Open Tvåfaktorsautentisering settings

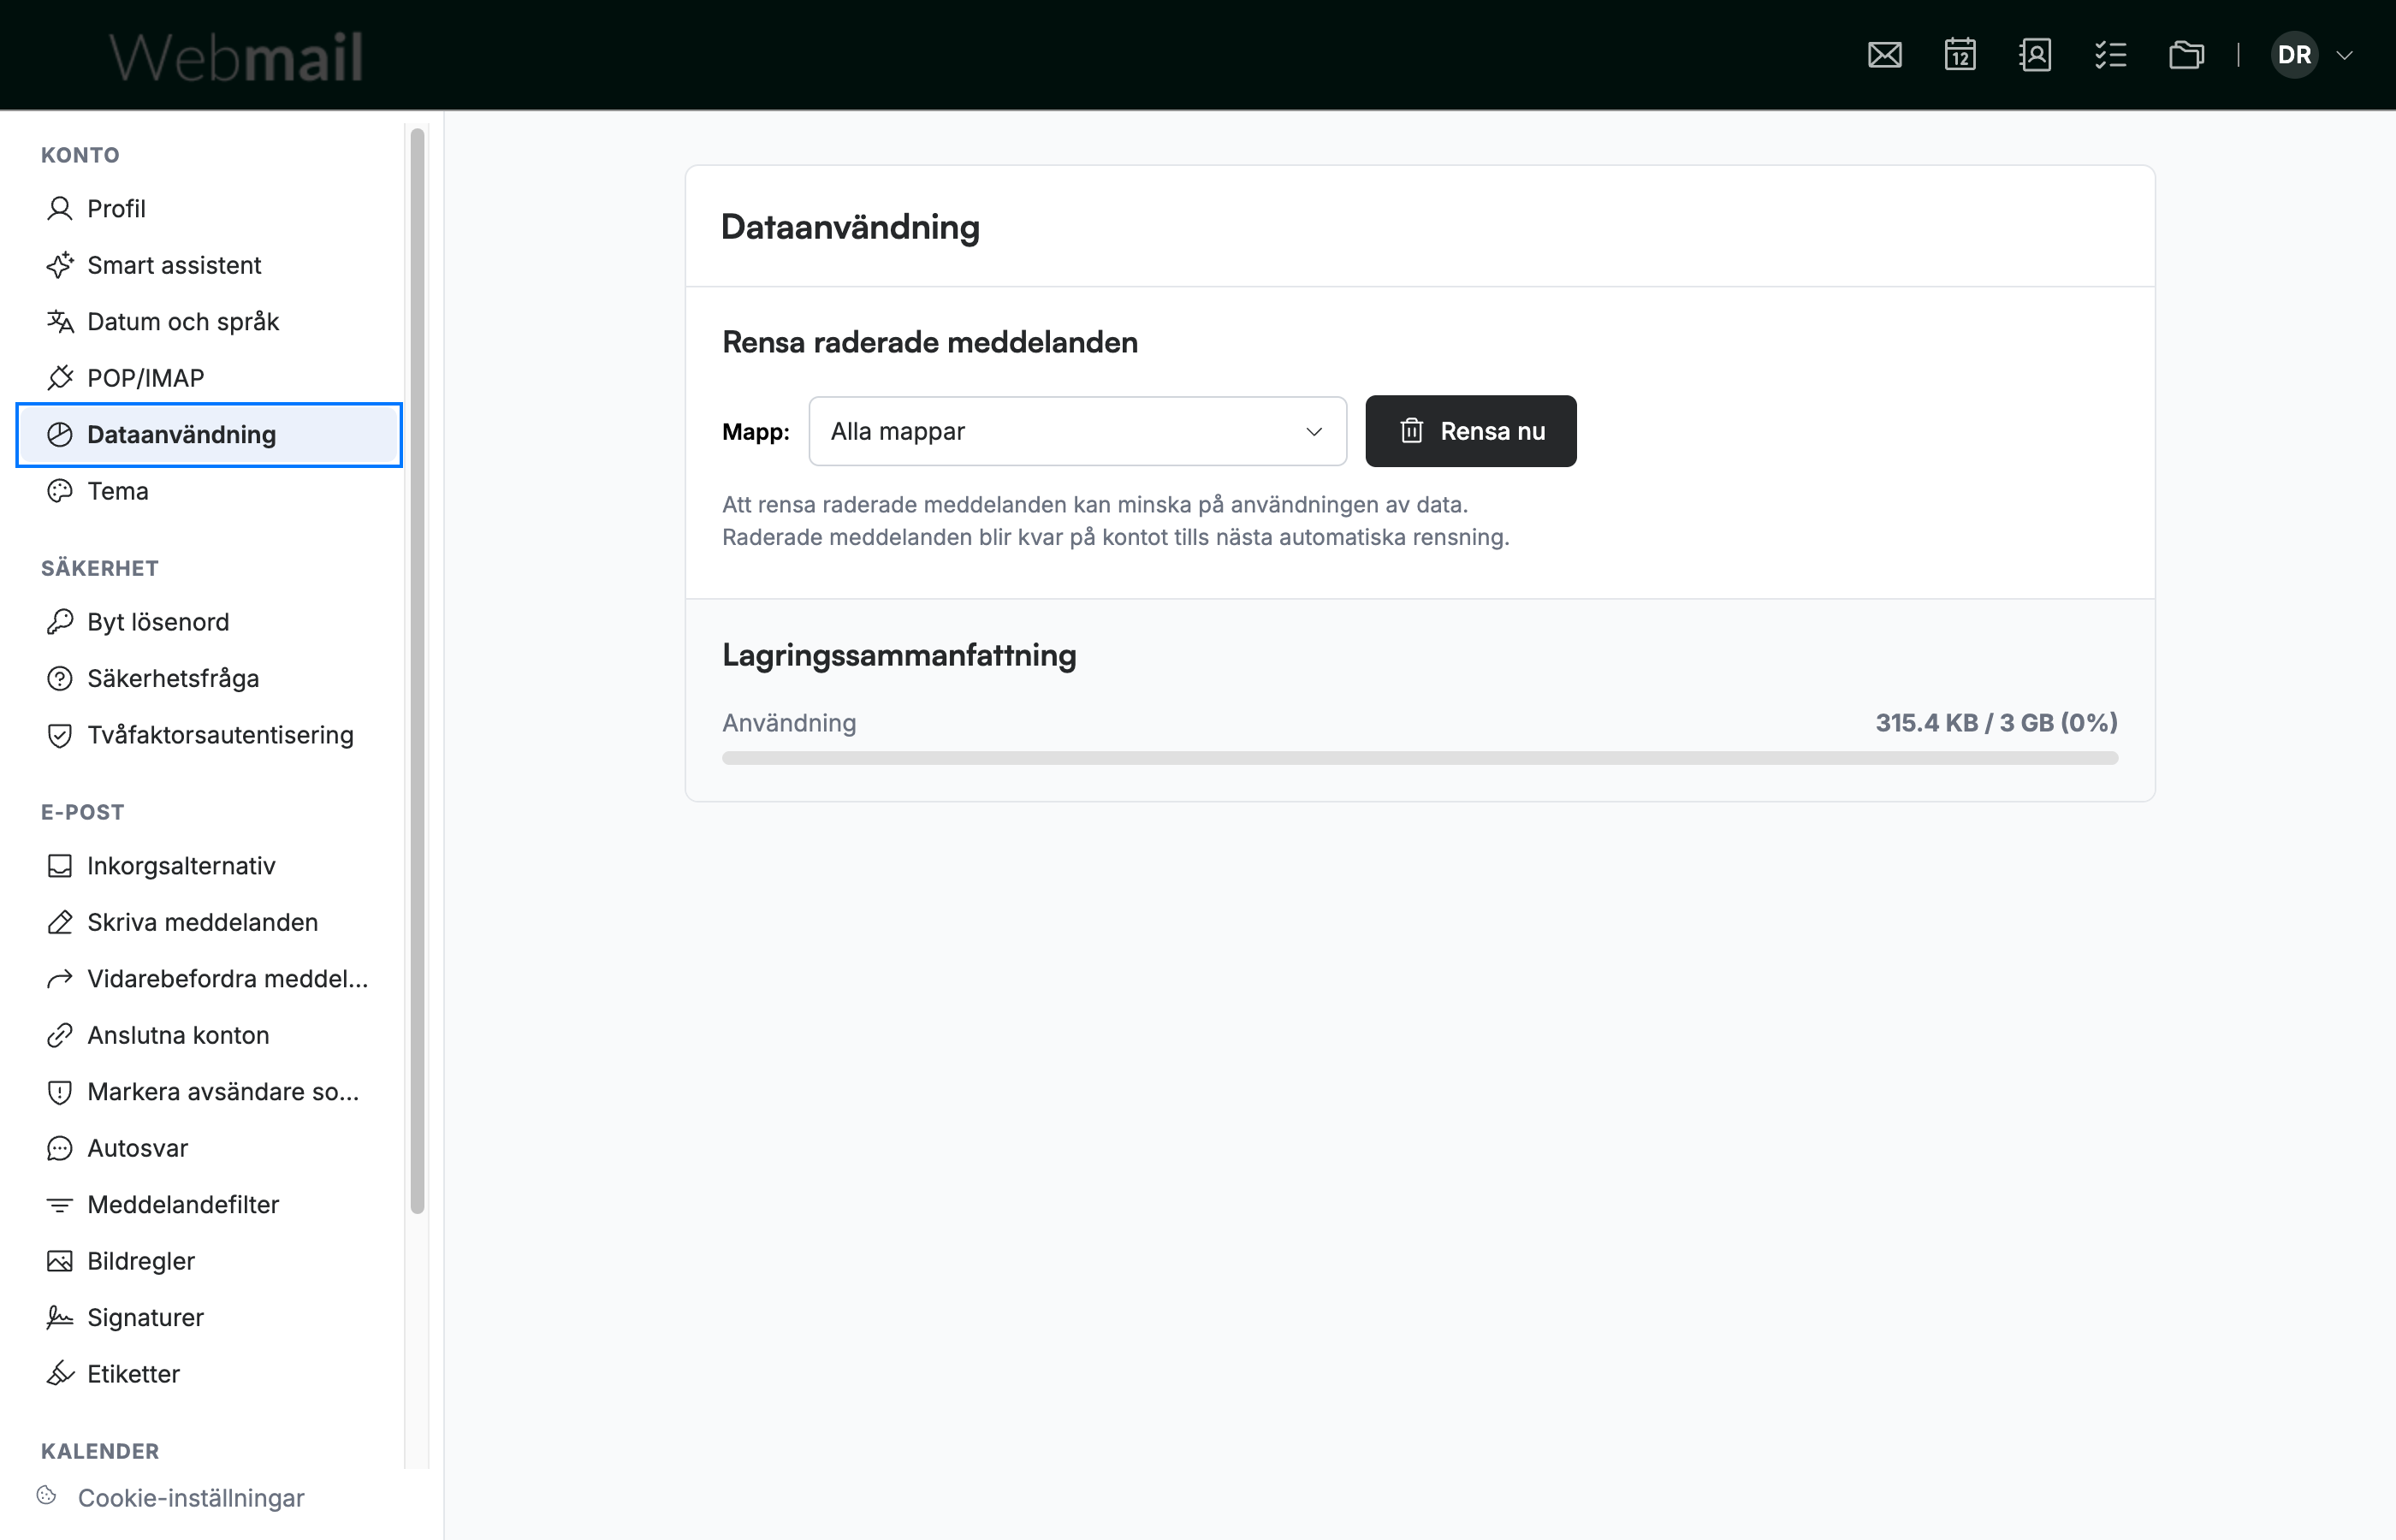[209, 735]
